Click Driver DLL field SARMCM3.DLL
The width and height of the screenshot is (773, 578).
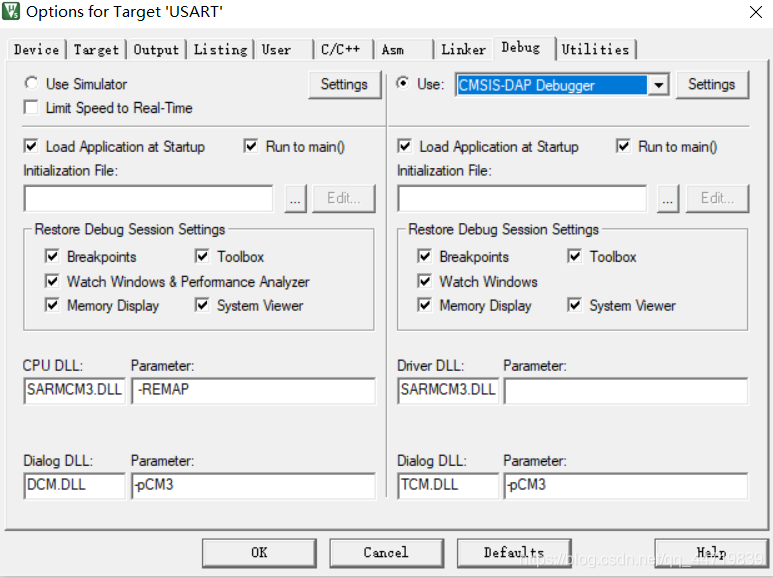click(x=448, y=390)
